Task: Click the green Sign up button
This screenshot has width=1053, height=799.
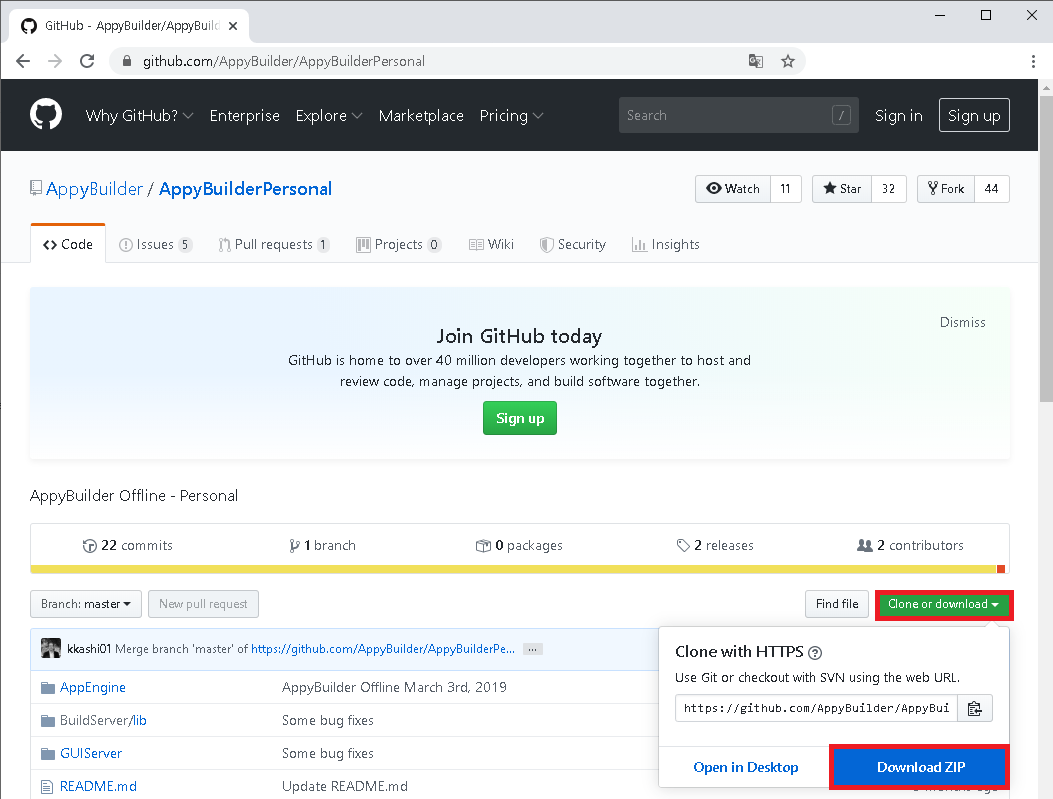Action: click(x=520, y=418)
